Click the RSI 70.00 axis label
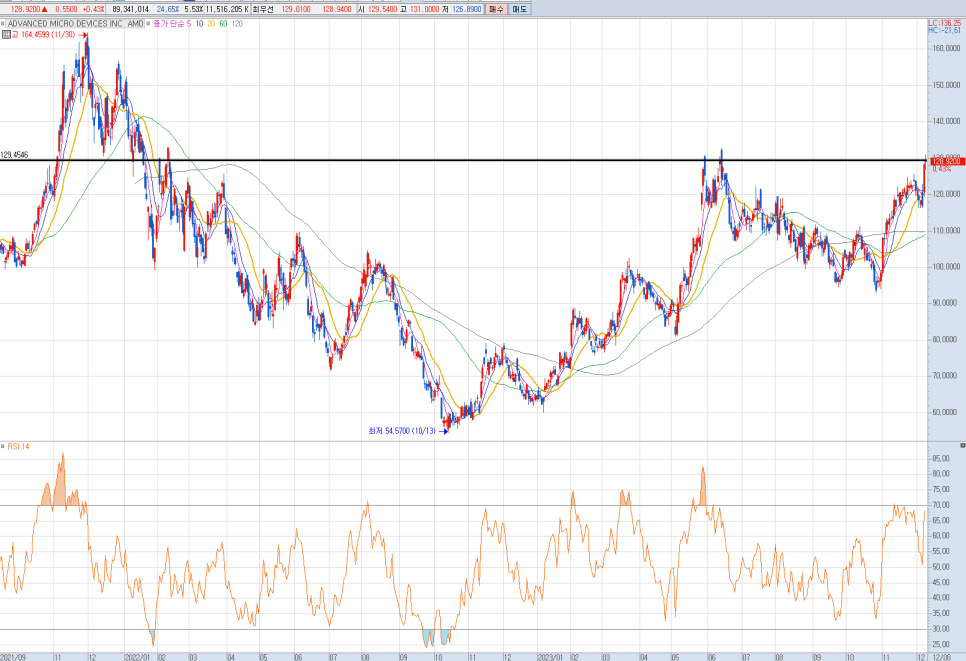This screenshot has height=661, width=966. point(941,505)
